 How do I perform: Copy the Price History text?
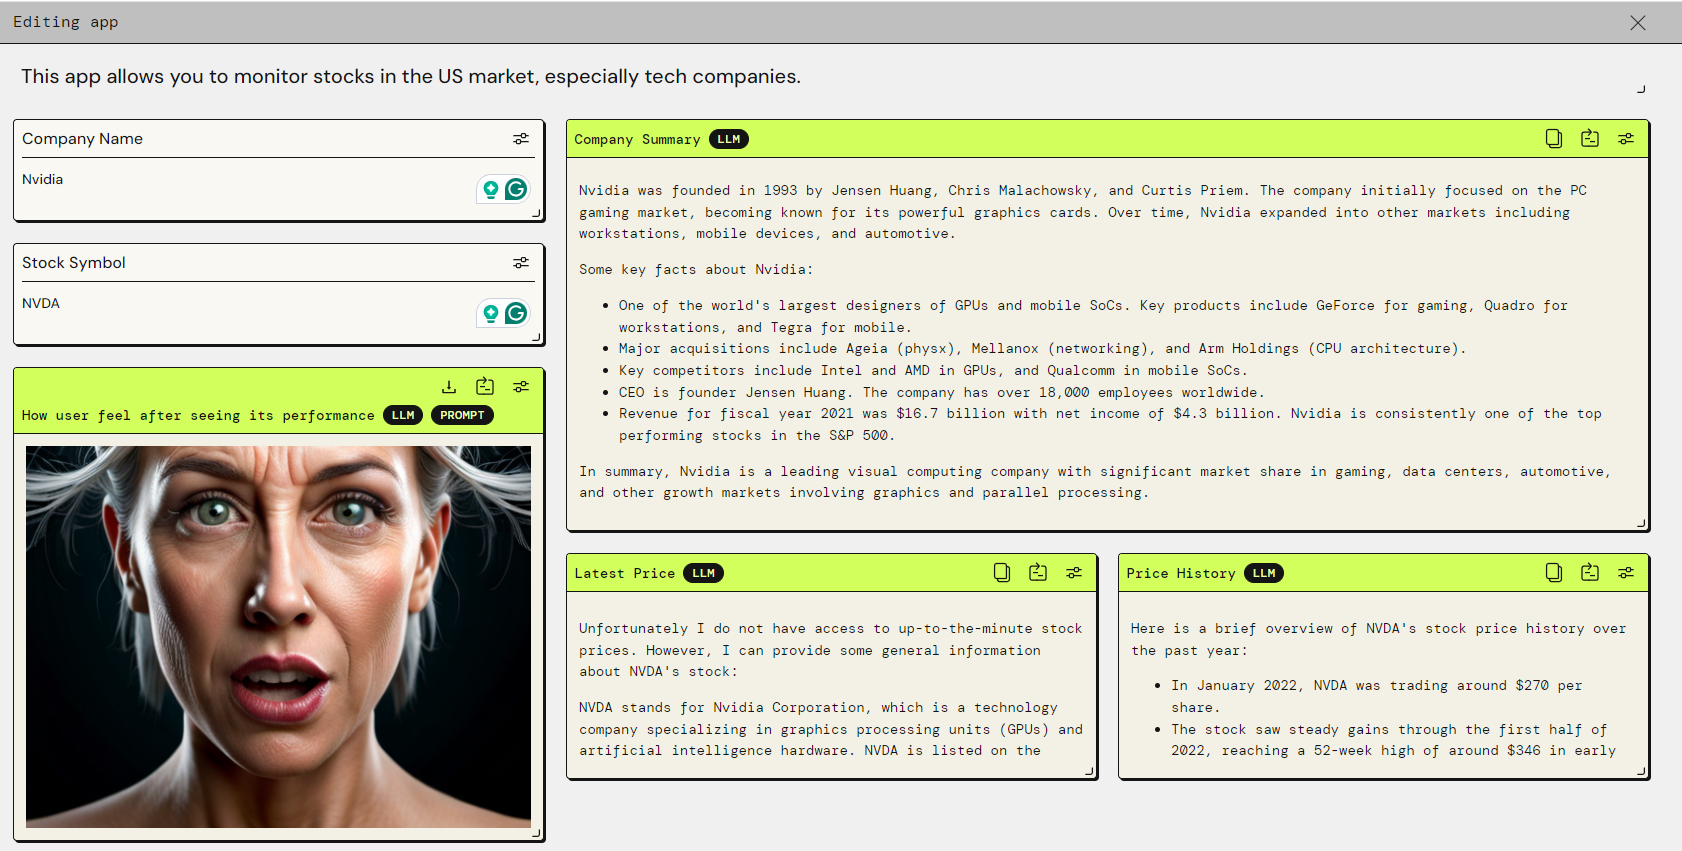click(1554, 573)
